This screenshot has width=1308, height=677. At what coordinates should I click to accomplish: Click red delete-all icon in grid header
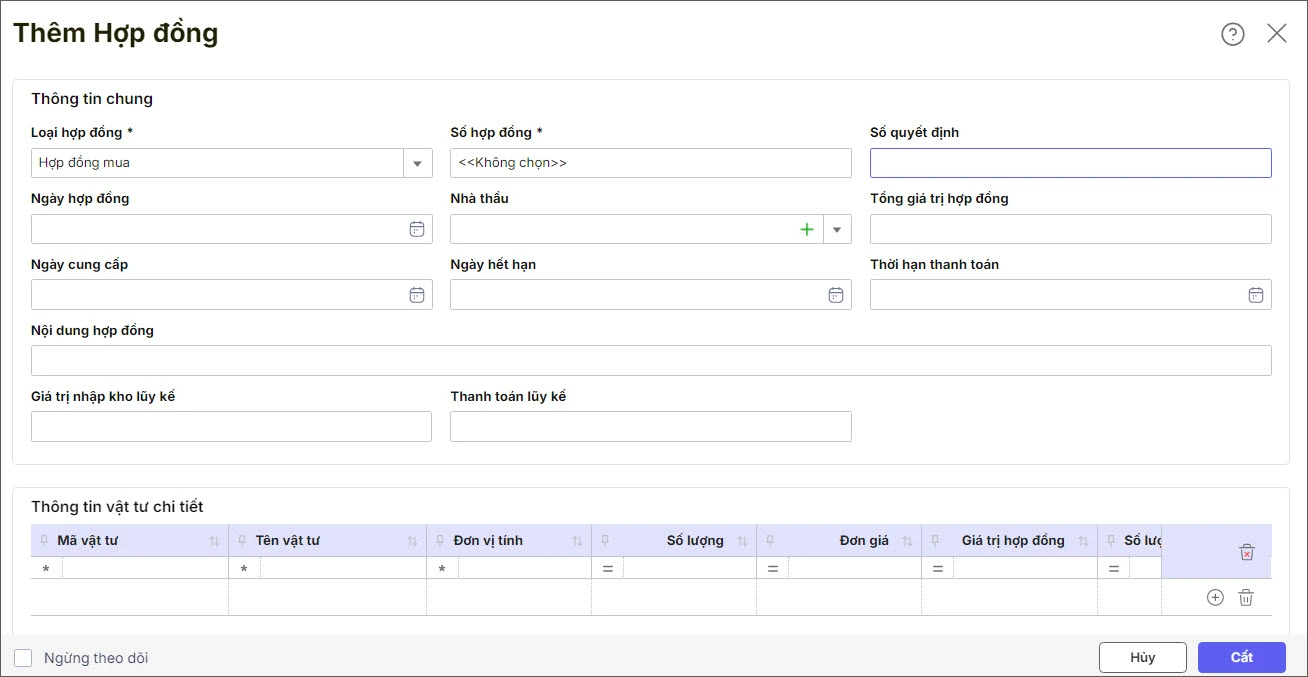pyautogui.click(x=1246, y=552)
